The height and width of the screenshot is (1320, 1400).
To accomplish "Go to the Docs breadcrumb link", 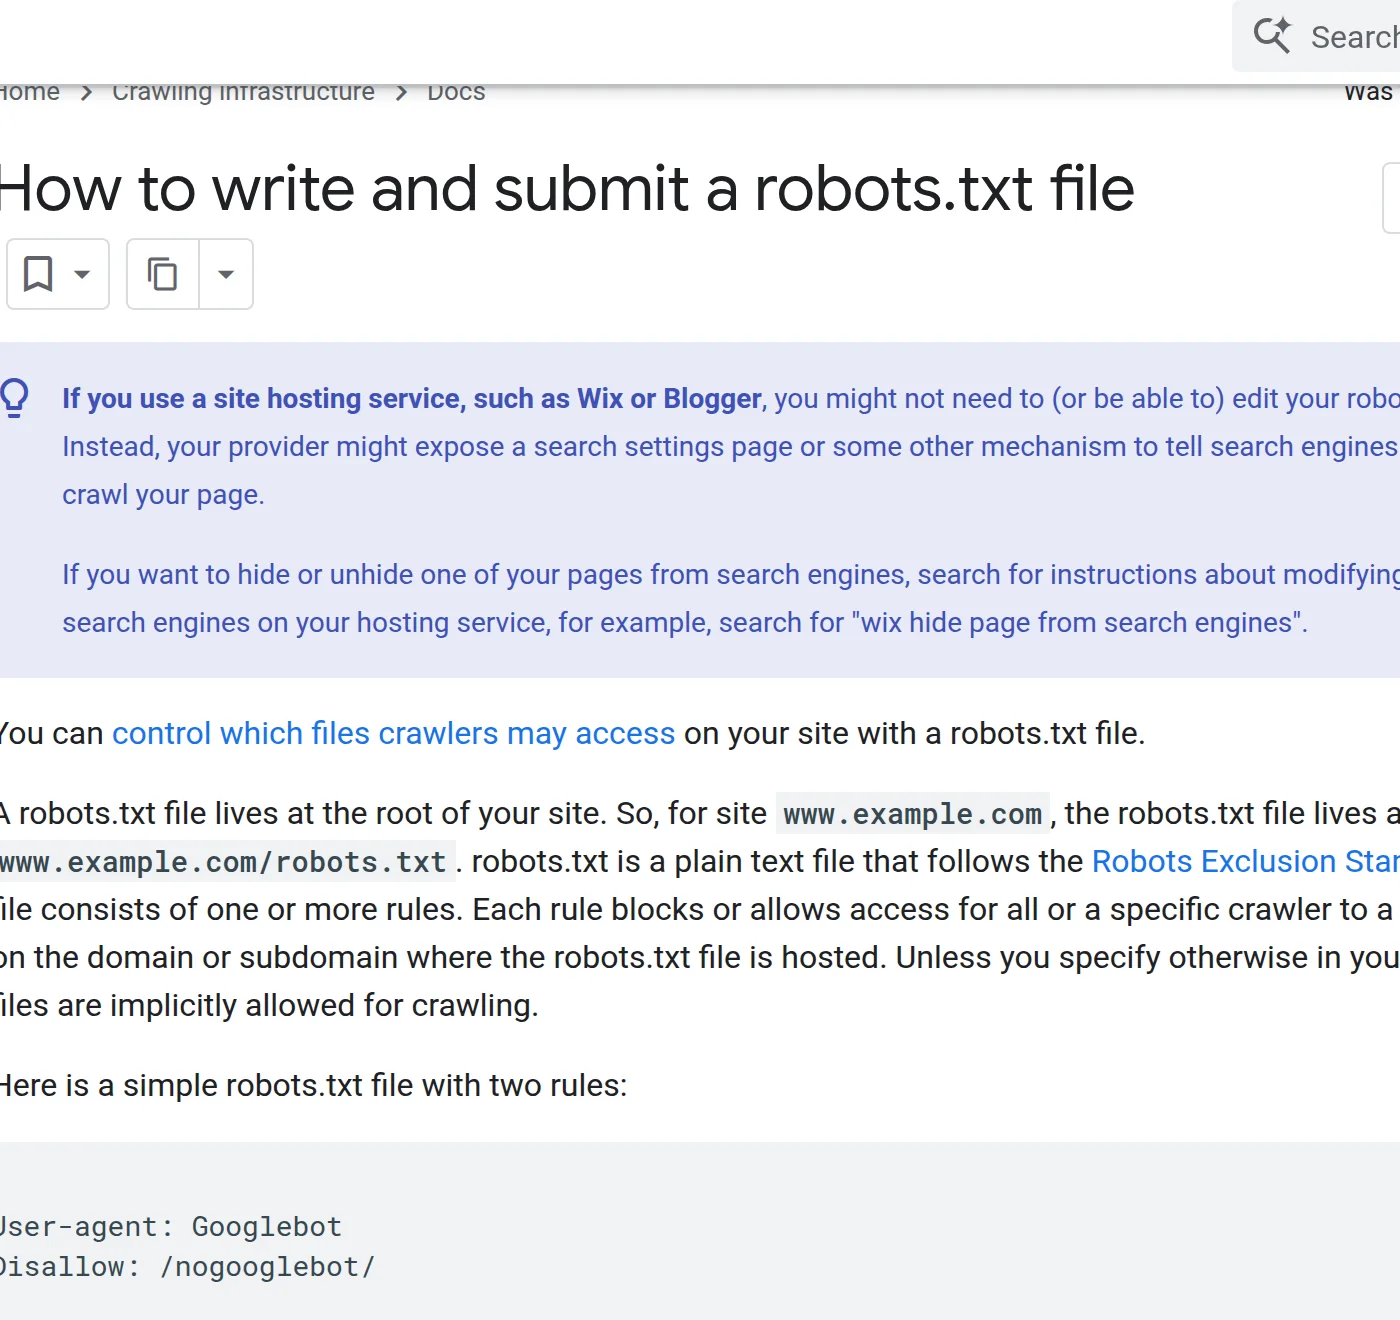I will [456, 92].
